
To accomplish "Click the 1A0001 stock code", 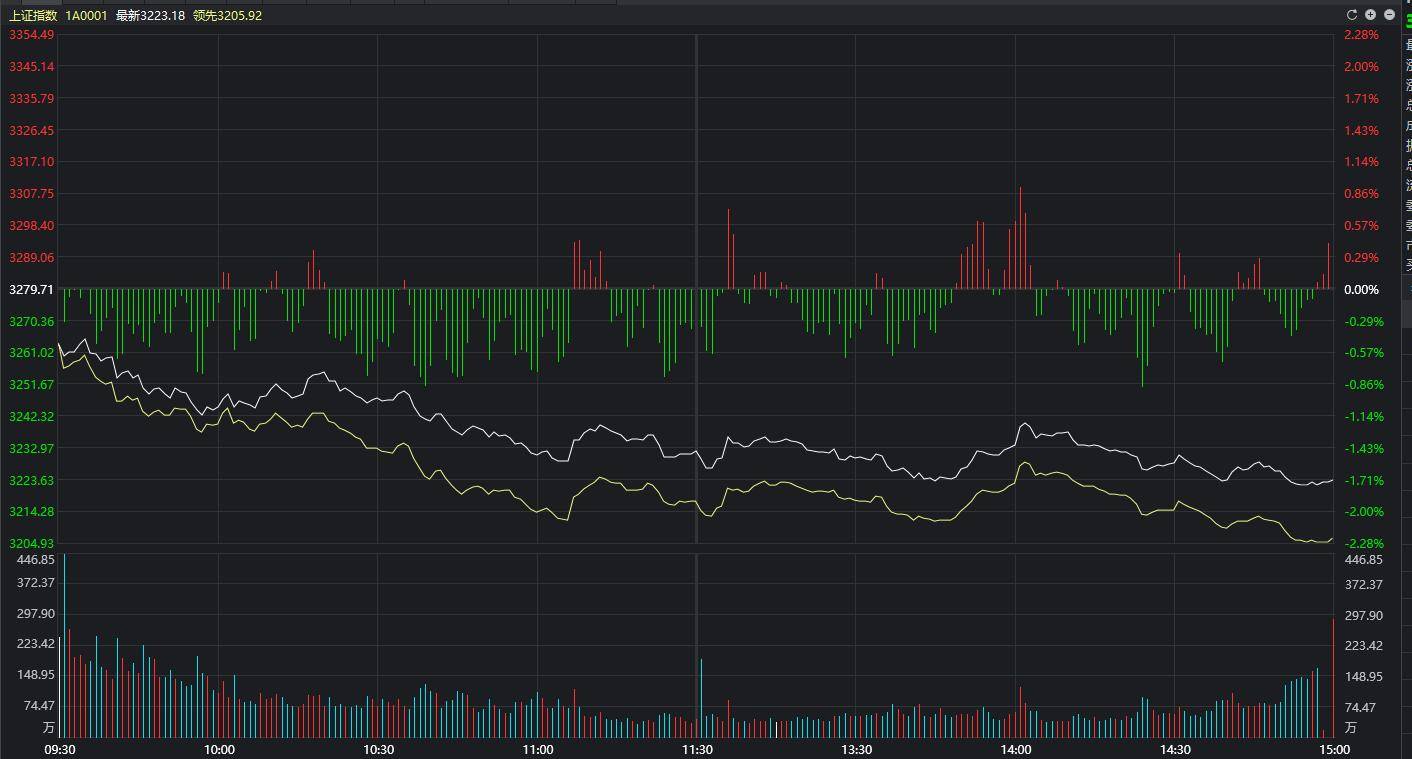I will (86, 16).
